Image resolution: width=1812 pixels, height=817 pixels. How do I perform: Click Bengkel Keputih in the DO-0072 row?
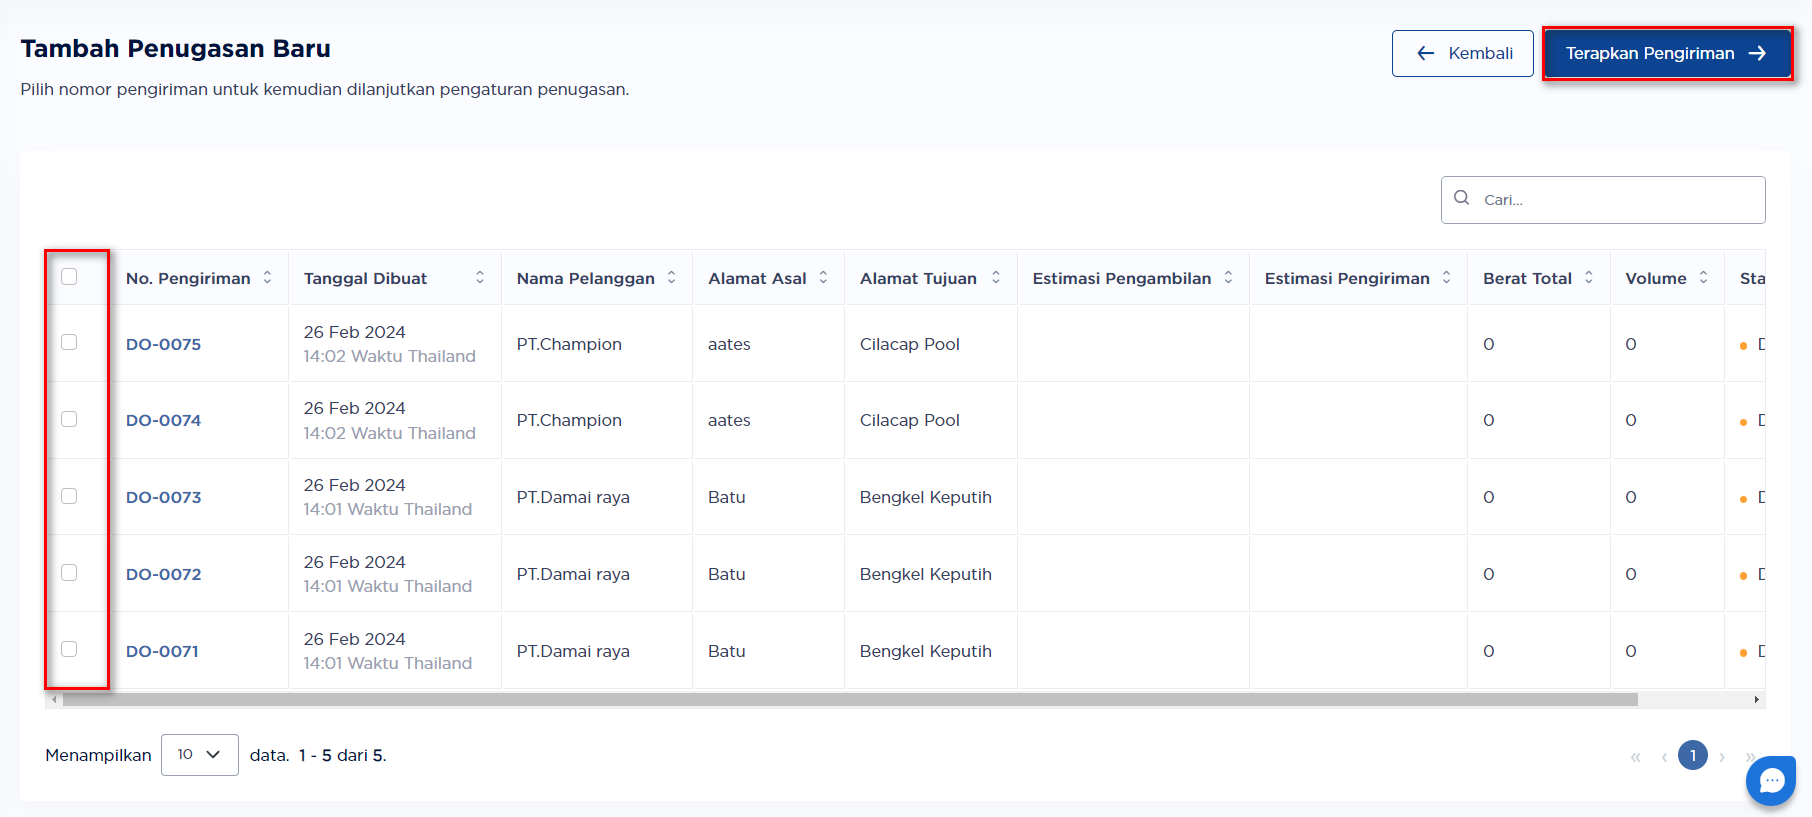pyautogui.click(x=926, y=574)
